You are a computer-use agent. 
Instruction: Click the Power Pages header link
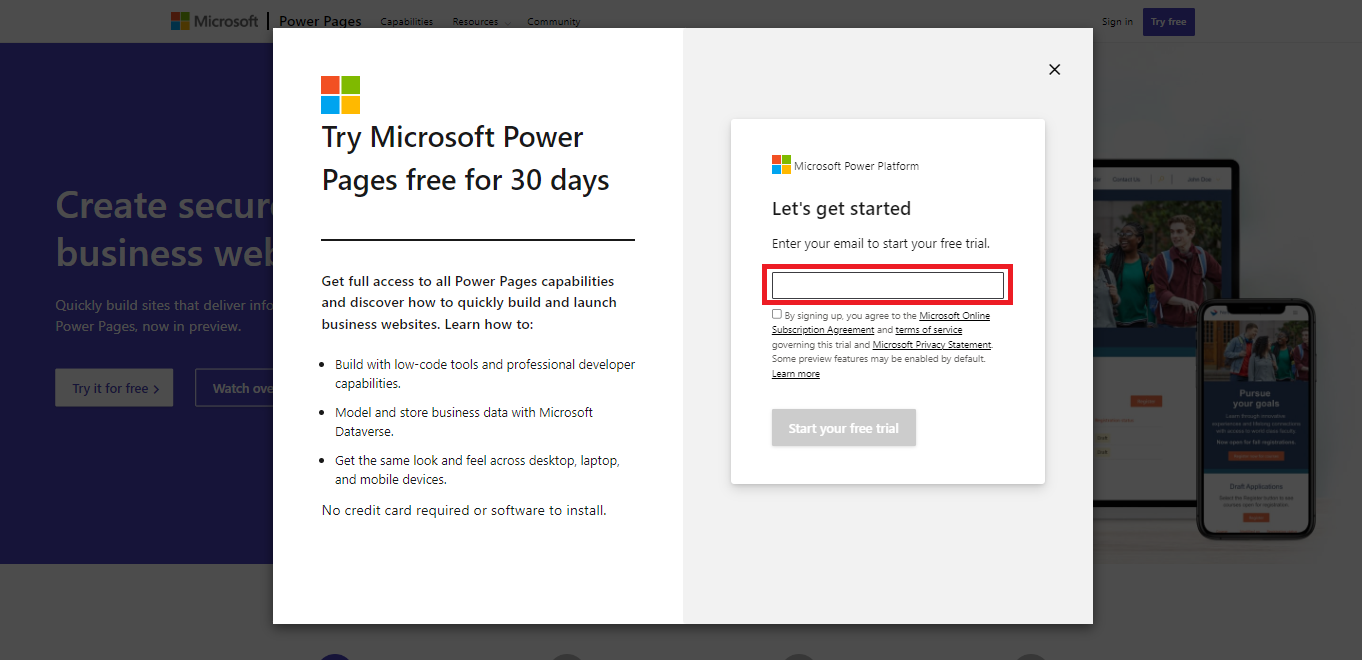pyautogui.click(x=320, y=21)
